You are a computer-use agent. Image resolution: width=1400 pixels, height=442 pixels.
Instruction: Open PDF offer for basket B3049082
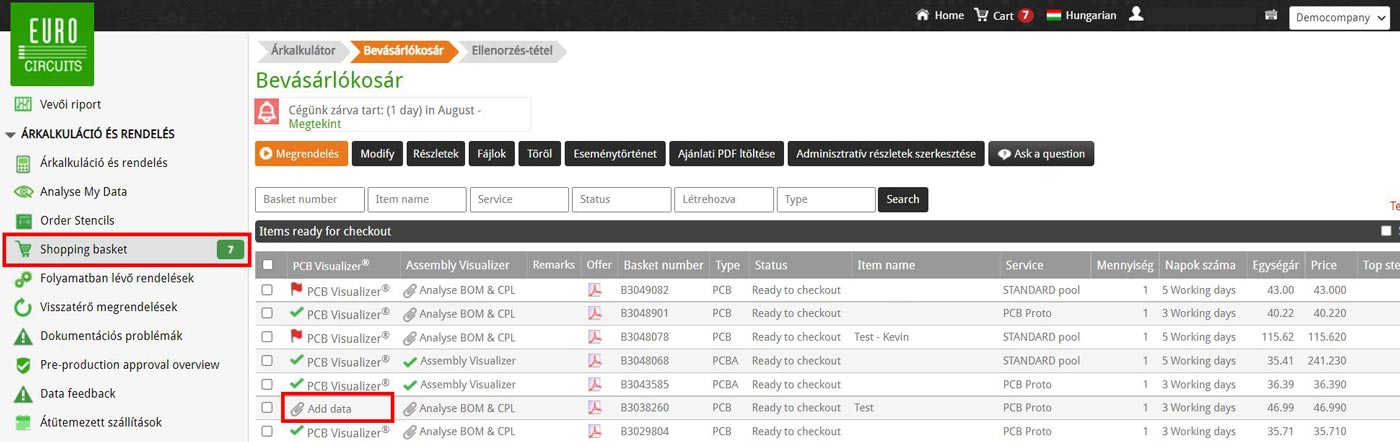594,290
